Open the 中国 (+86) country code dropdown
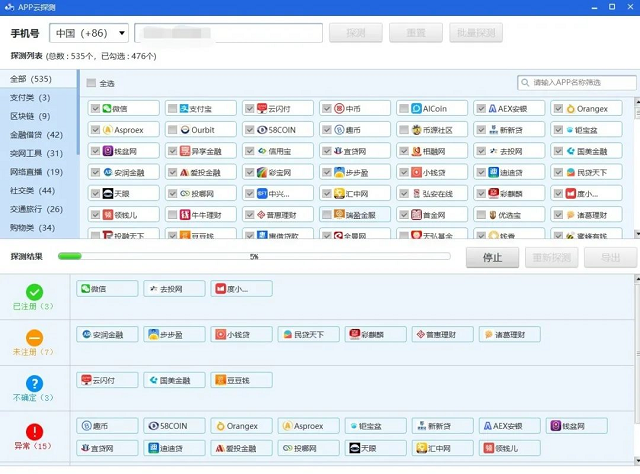The height and width of the screenshot is (474, 640). click(89, 33)
